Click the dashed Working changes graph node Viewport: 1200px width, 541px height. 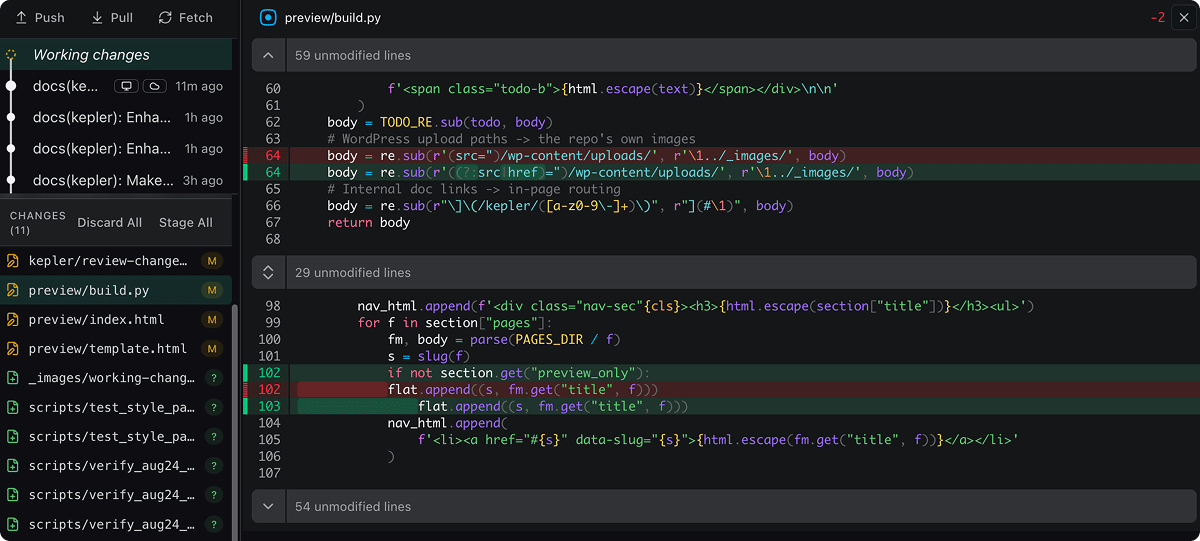point(11,55)
